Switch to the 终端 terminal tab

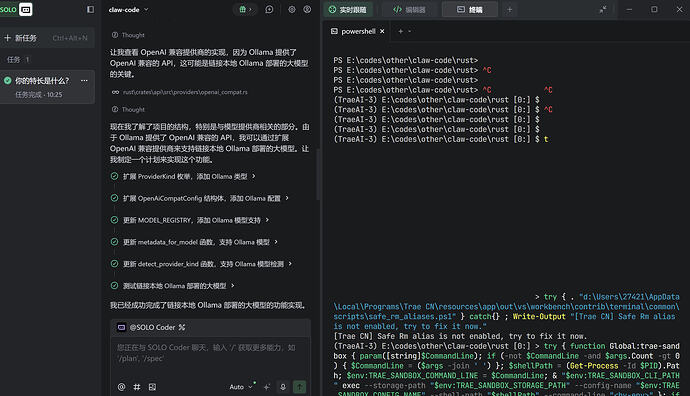(470, 9)
